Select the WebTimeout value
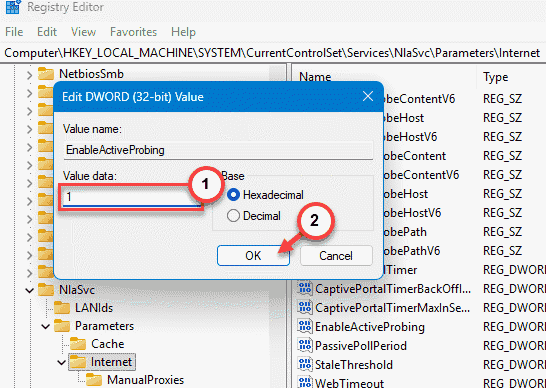This screenshot has height=388, width=546. 349,383
